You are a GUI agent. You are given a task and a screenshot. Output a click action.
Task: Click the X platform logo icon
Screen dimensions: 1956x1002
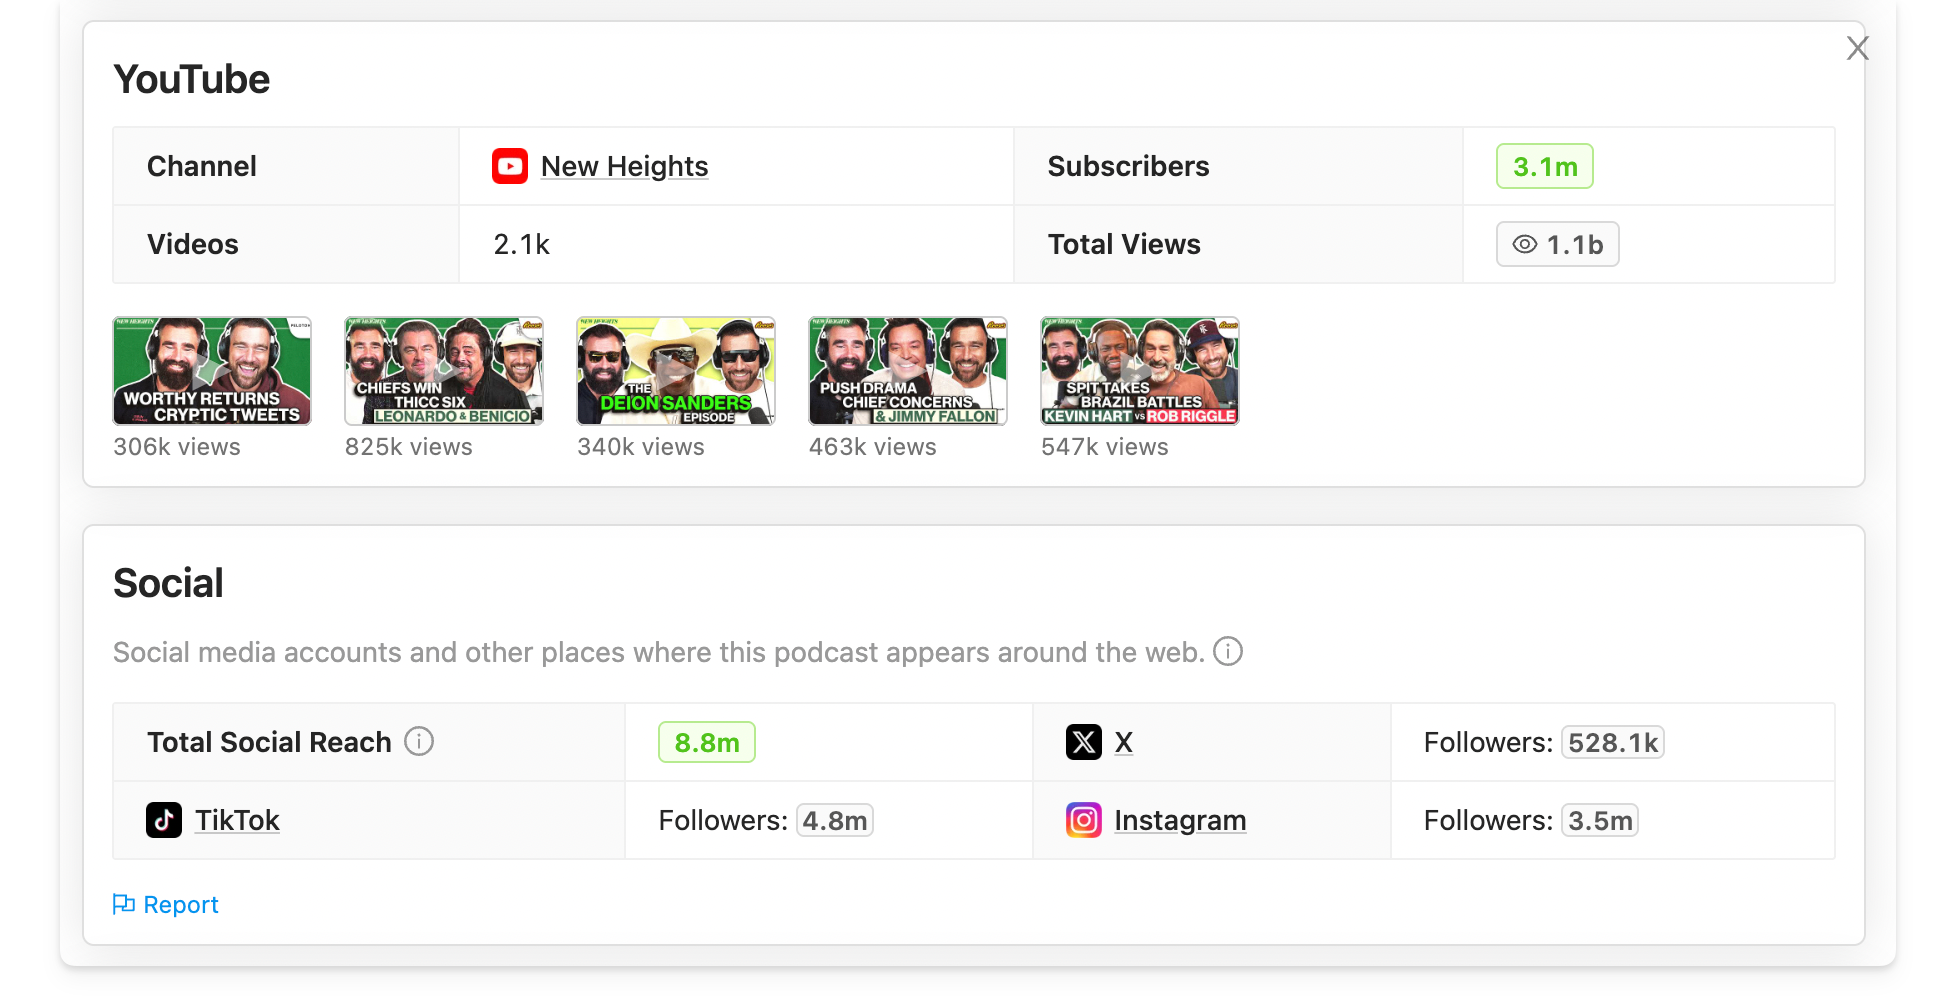click(x=1083, y=742)
